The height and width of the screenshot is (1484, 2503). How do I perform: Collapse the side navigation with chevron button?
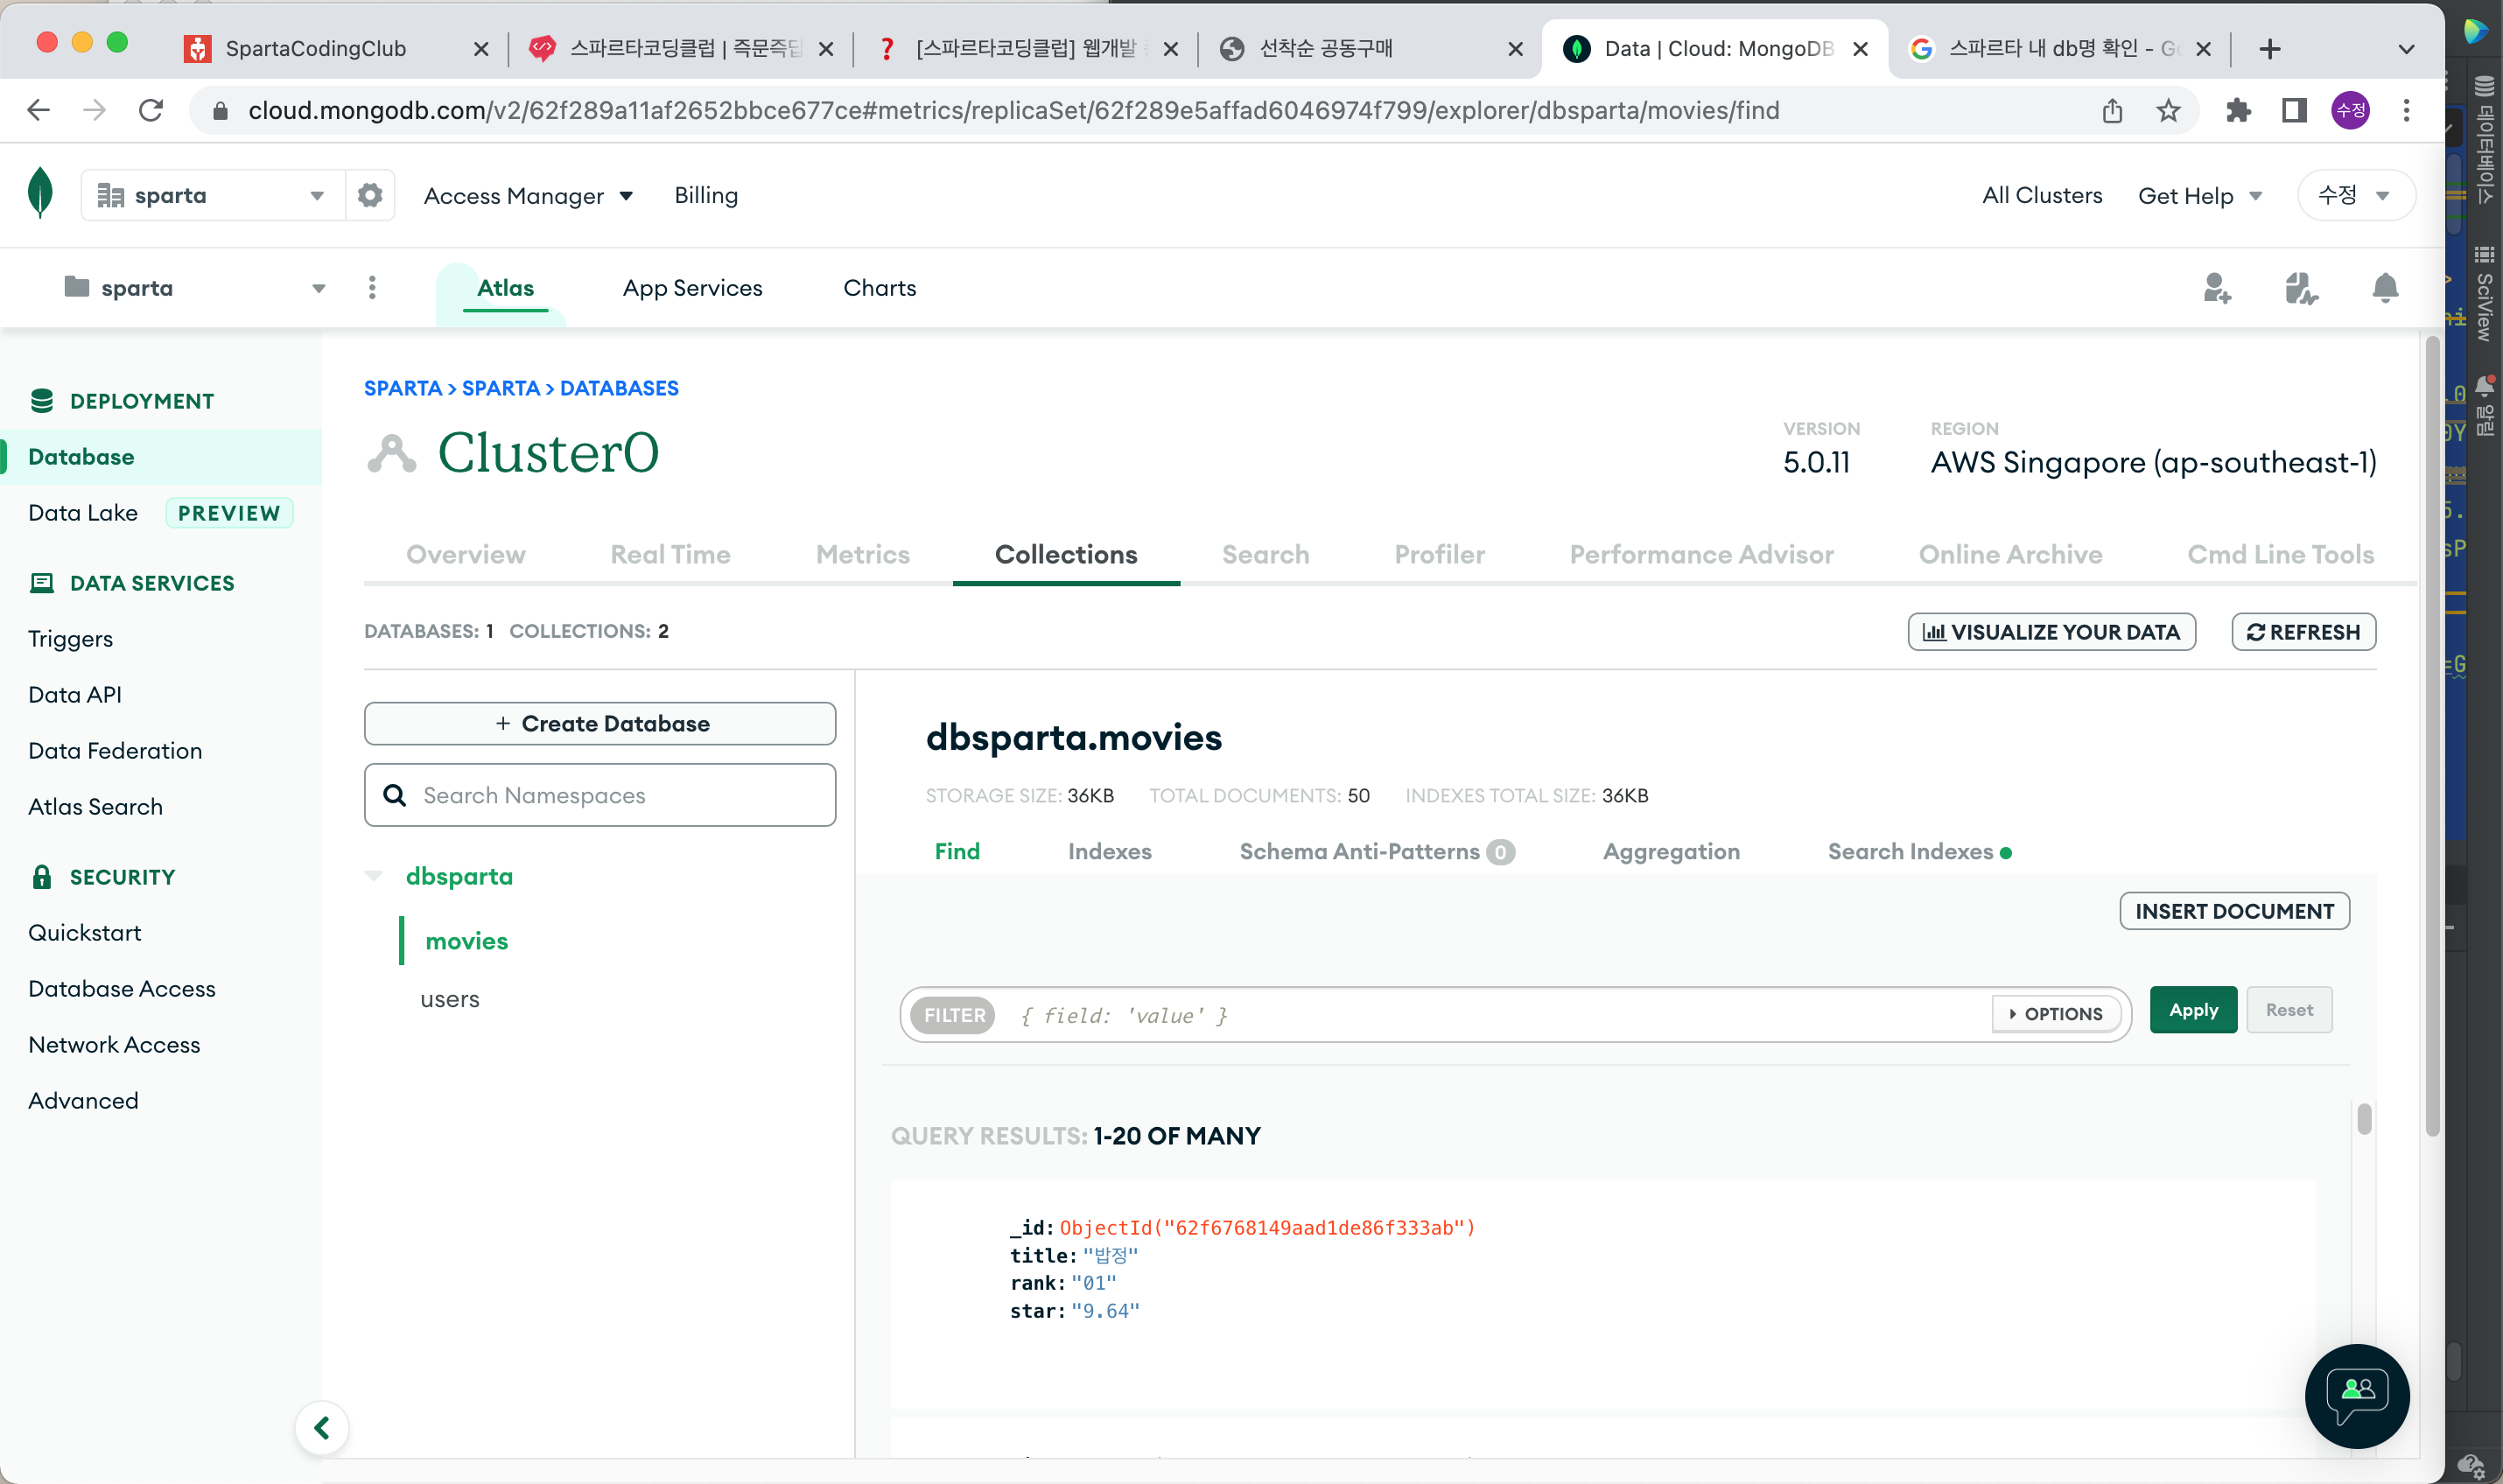coord(322,1428)
